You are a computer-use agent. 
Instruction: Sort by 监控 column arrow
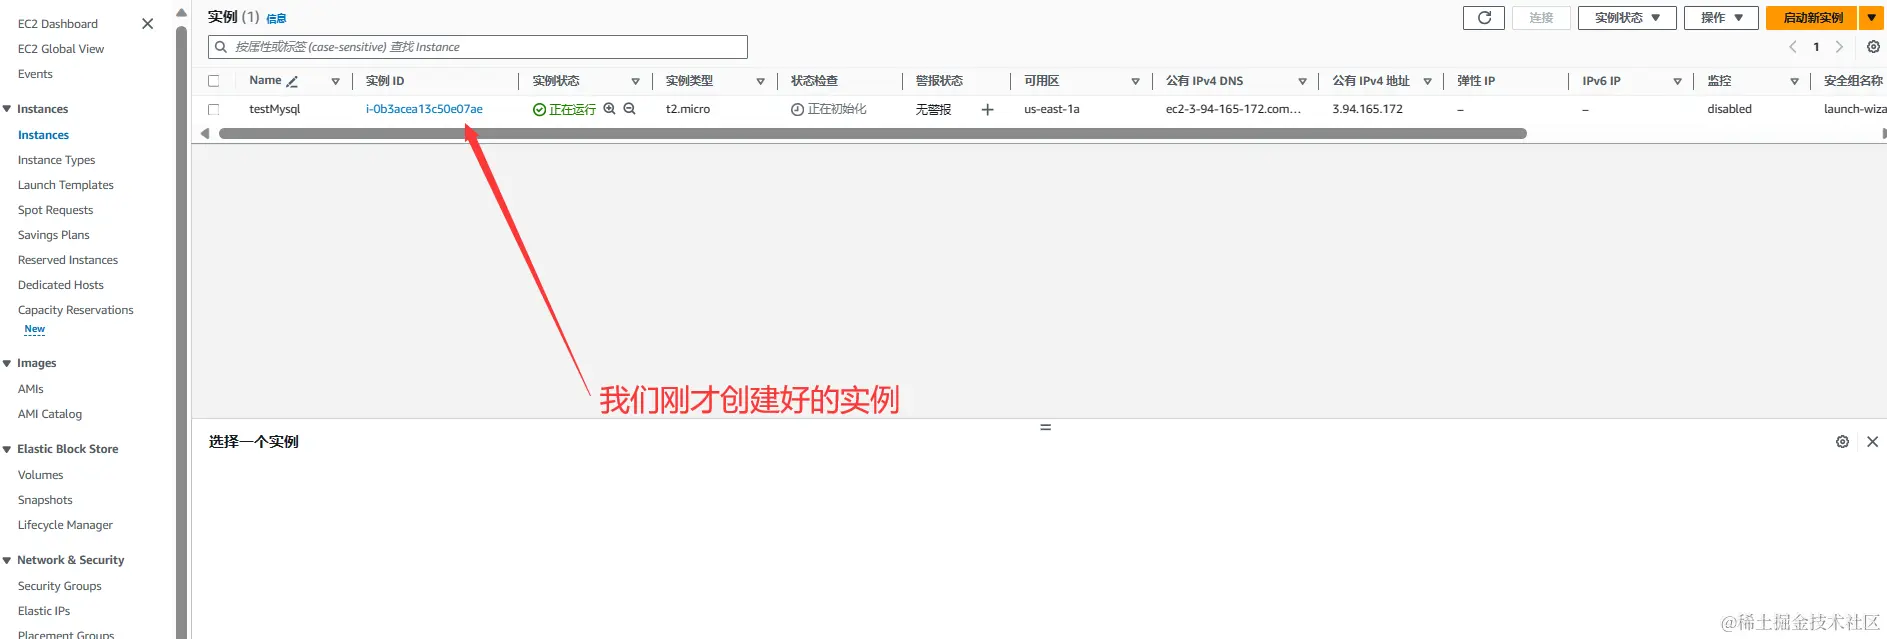(x=1794, y=81)
